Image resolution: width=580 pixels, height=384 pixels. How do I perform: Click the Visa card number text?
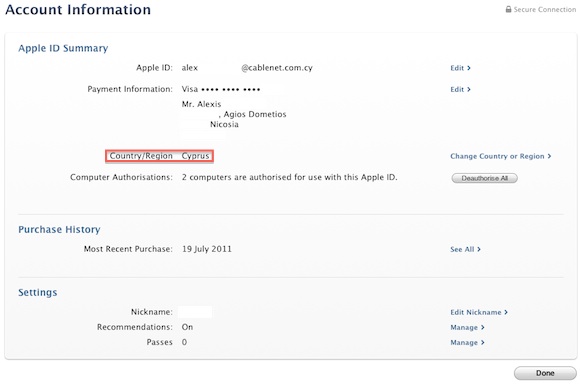click(221, 89)
